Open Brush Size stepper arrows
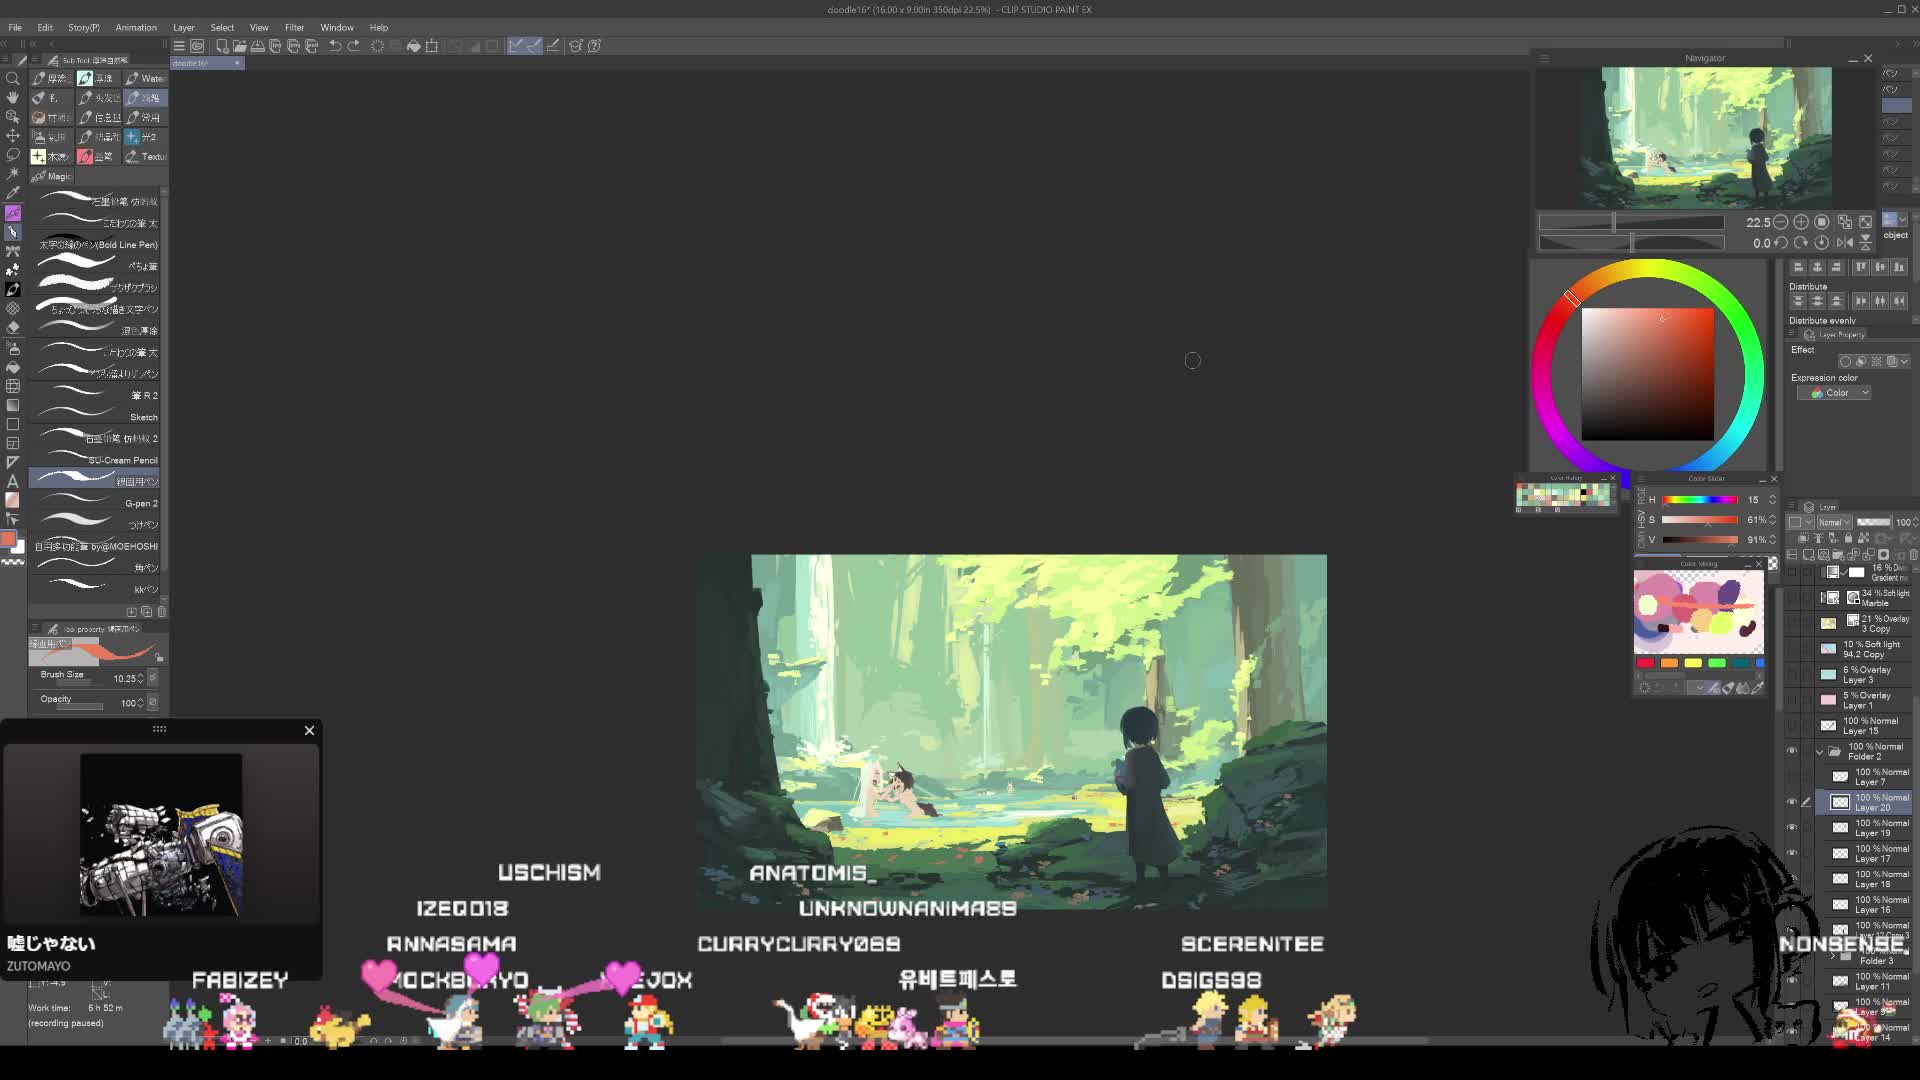The image size is (1920, 1080). tap(141, 678)
